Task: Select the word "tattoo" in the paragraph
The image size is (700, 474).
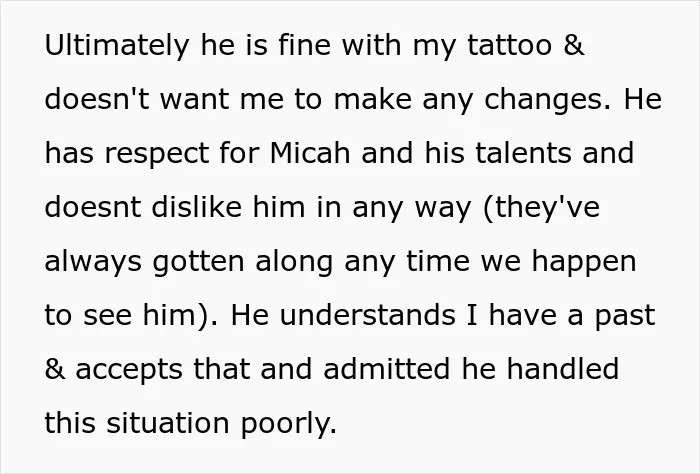Action: point(510,46)
